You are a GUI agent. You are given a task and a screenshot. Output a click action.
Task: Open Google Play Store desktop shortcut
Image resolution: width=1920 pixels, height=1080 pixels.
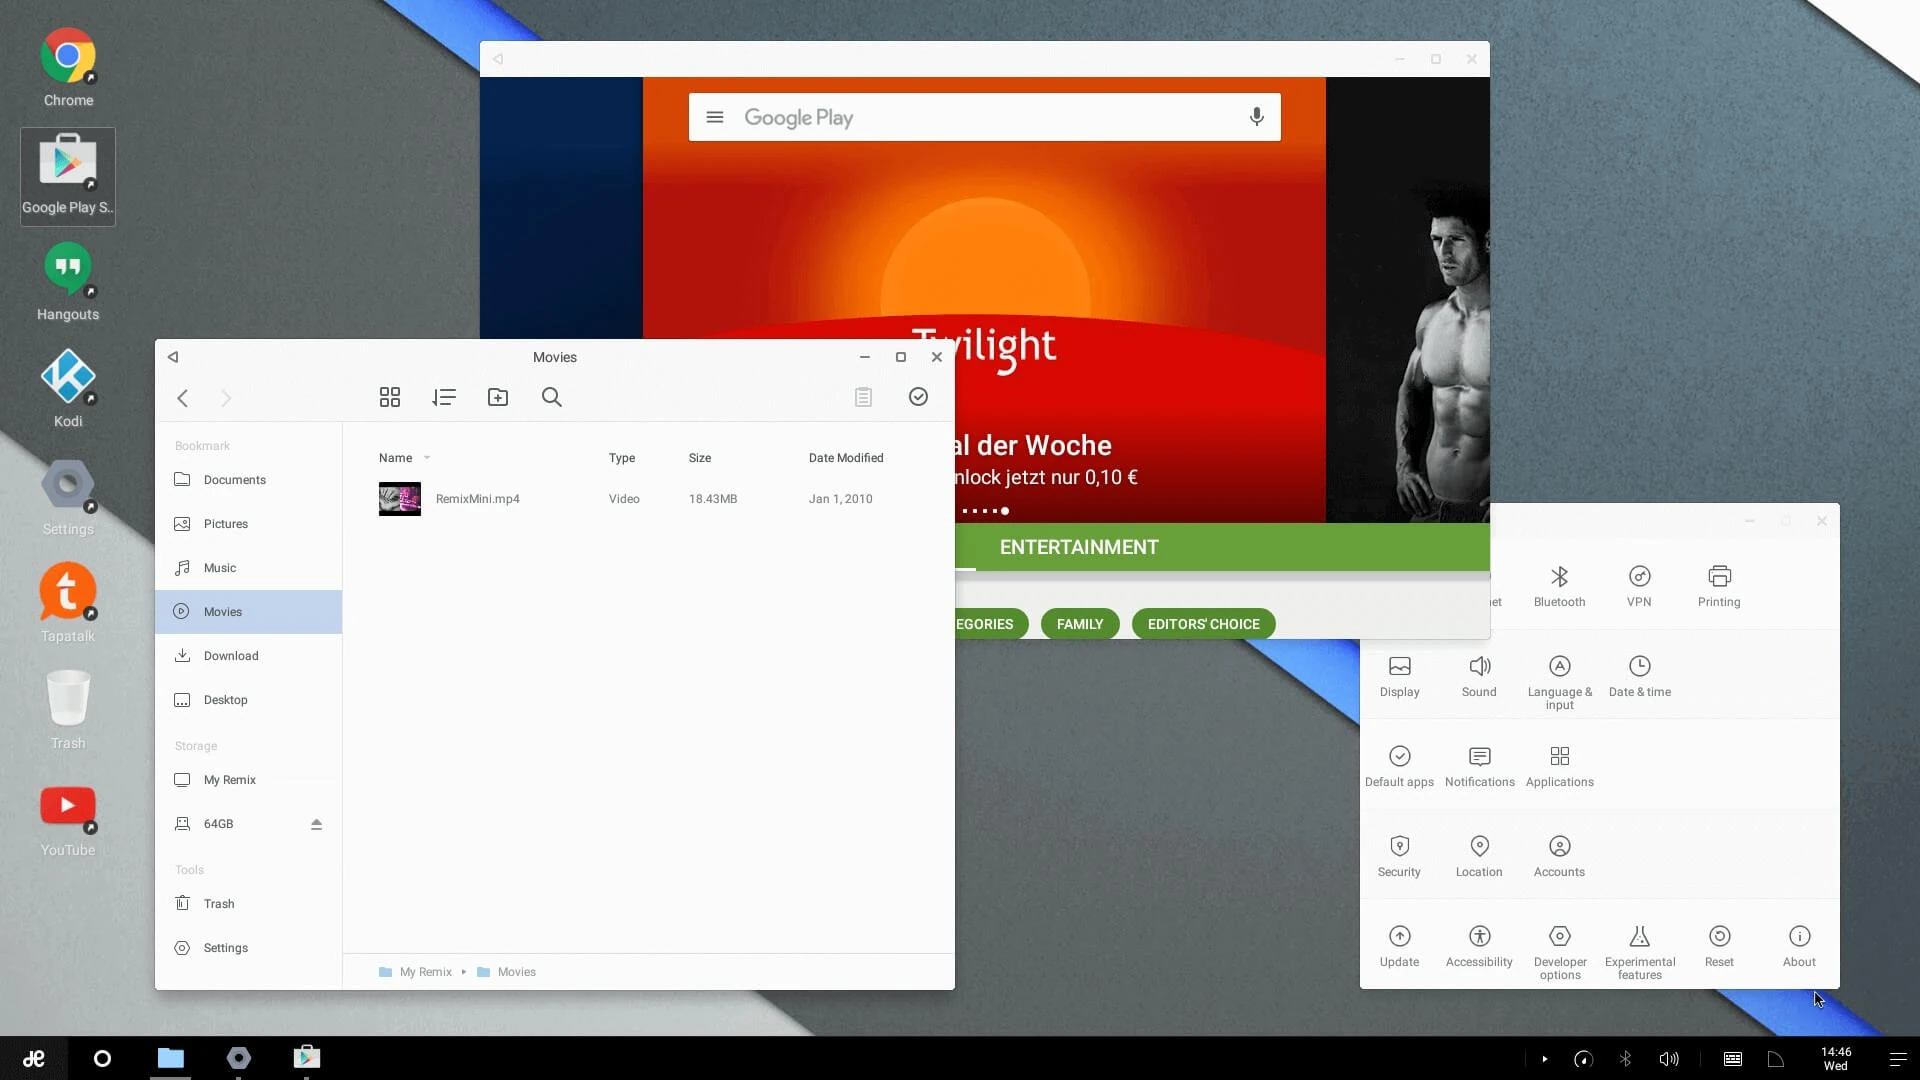tap(68, 176)
